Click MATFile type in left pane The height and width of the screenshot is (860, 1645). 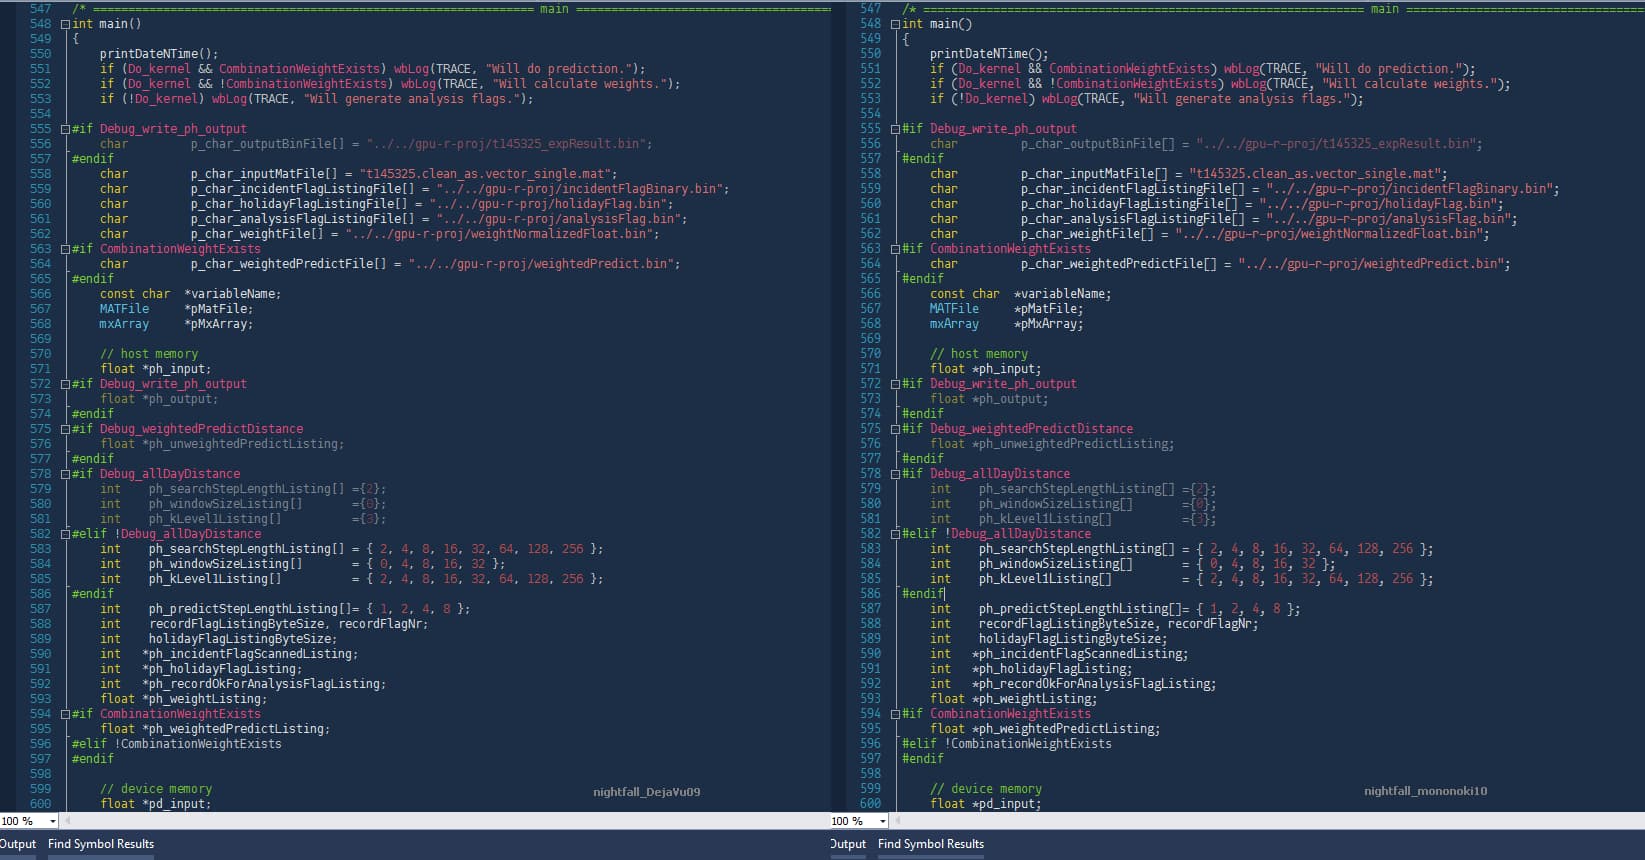point(124,309)
